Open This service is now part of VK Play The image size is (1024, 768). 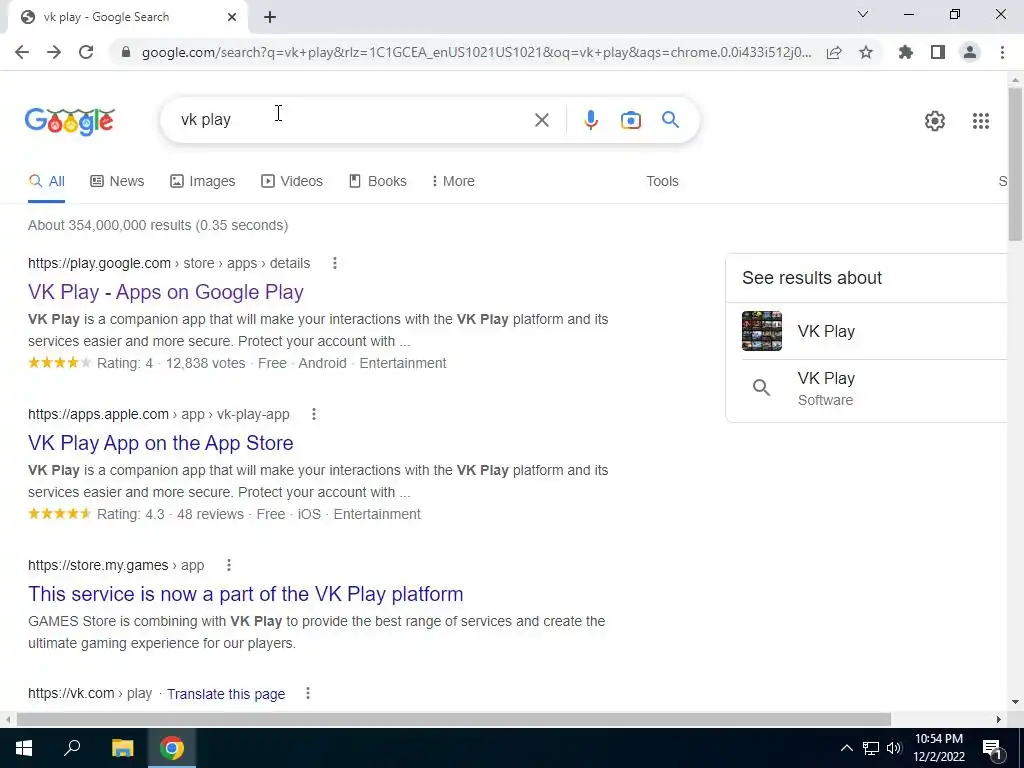coord(246,594)
